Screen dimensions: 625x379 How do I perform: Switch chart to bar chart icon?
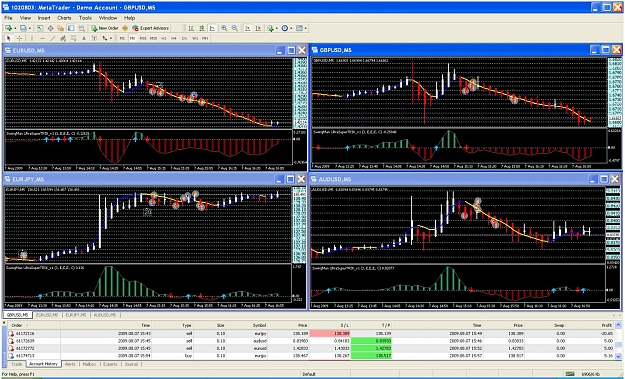191,28
